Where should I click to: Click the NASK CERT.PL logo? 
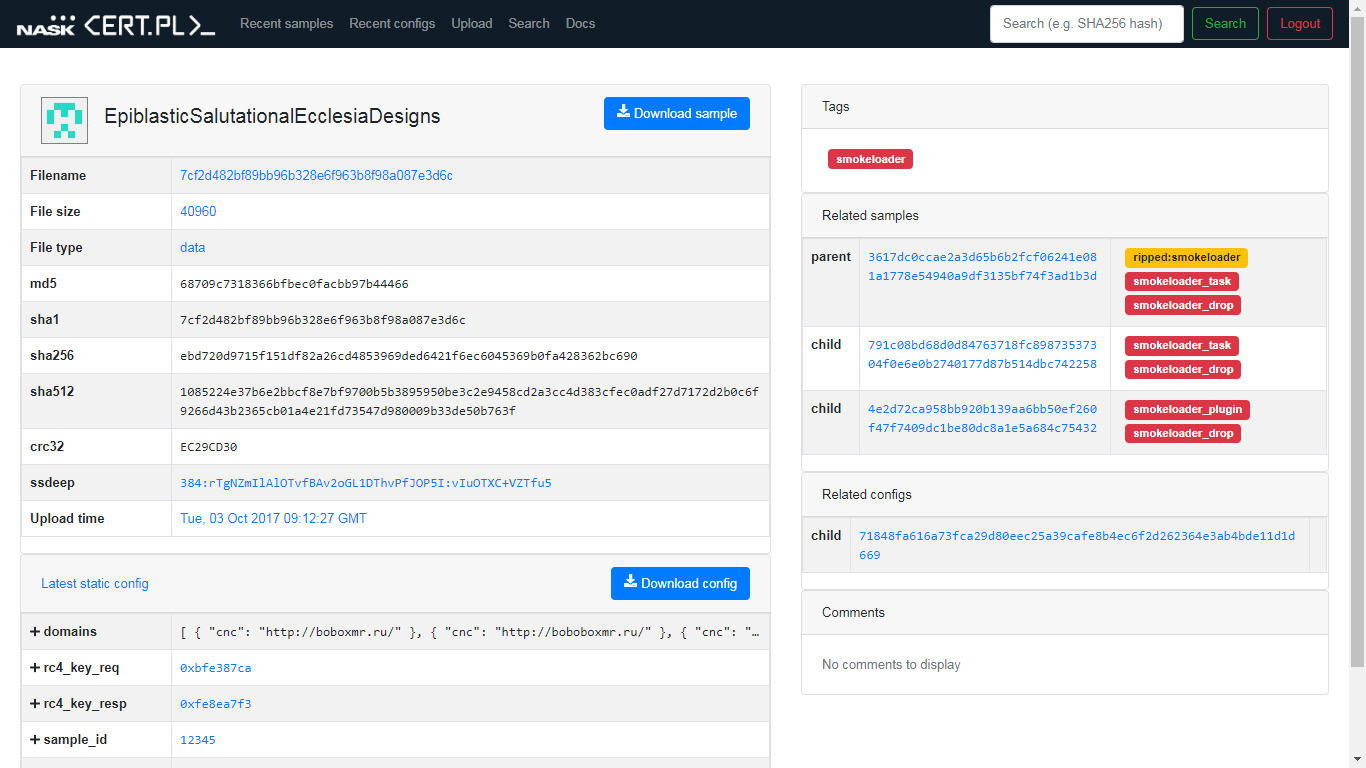click(x=115, y=24)
